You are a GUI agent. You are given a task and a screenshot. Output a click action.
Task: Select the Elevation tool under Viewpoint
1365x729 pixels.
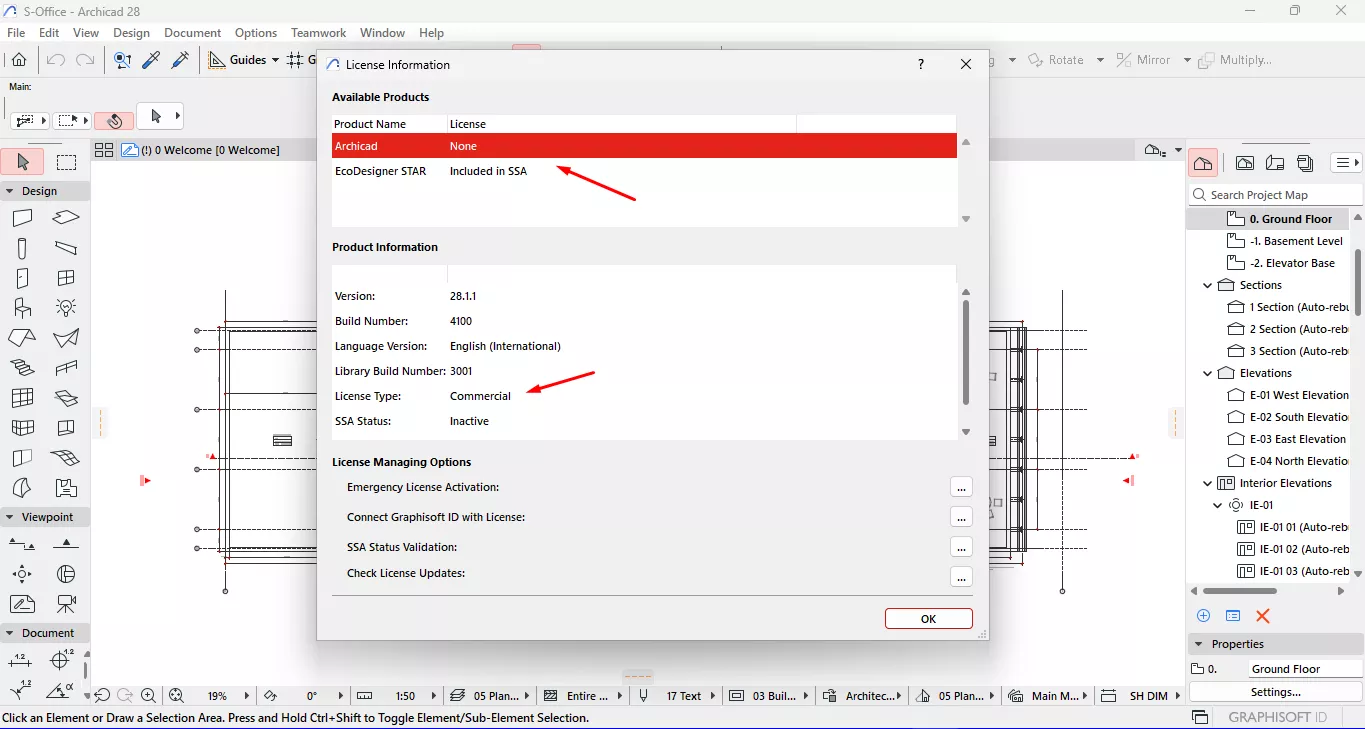point(66,544)
